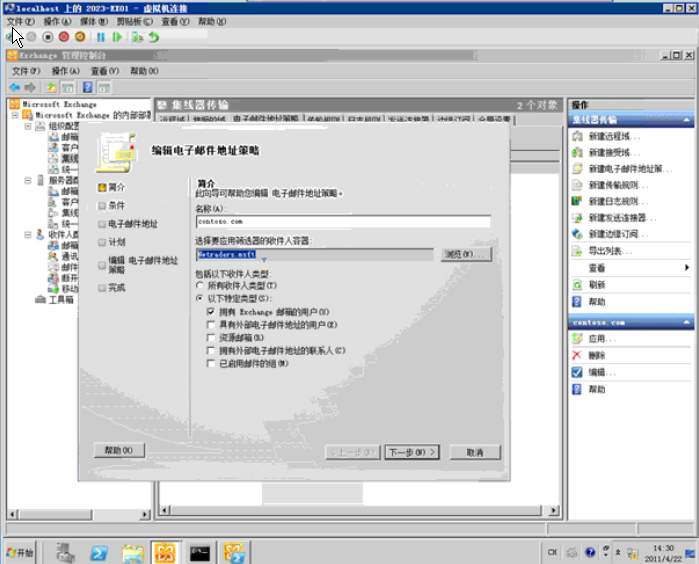The image size is (699, 564).
Task: Collapse the 组织配置 tree node
Action: [x=28, y=126]
